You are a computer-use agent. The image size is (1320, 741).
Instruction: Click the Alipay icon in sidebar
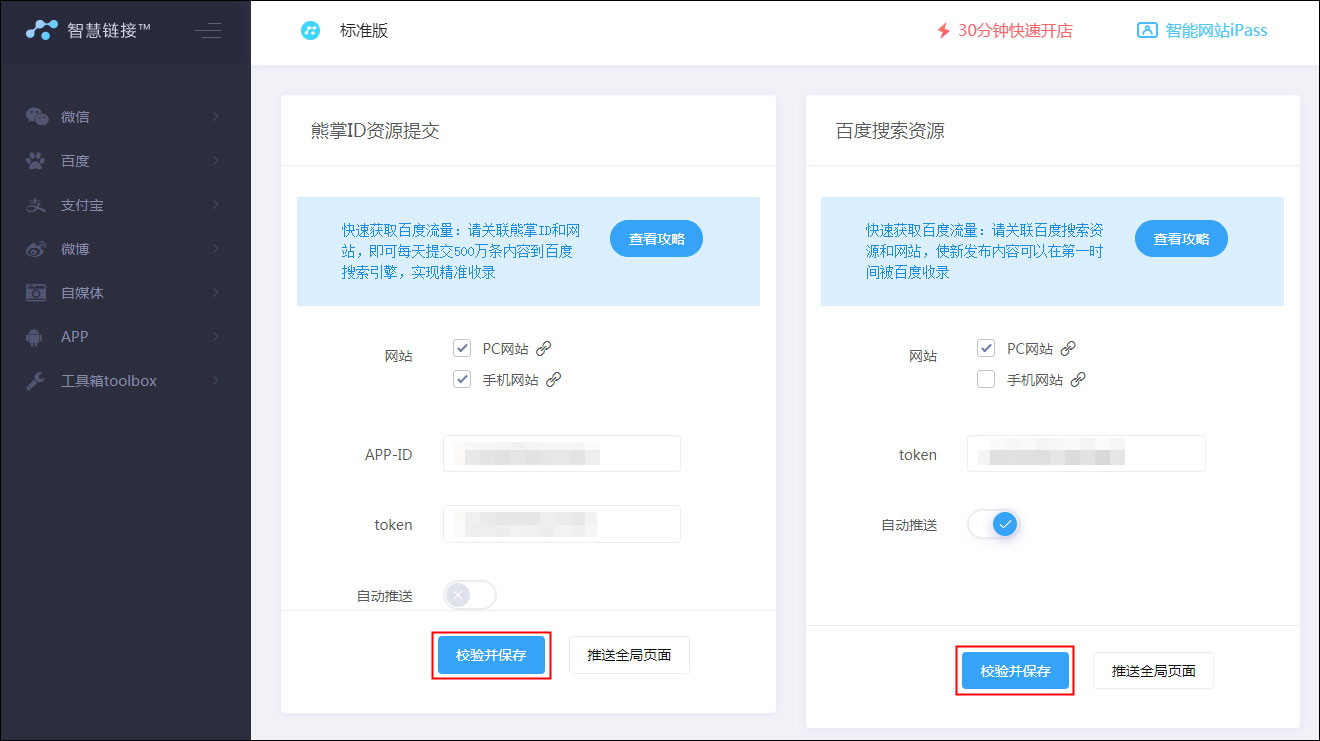[36, 205]
